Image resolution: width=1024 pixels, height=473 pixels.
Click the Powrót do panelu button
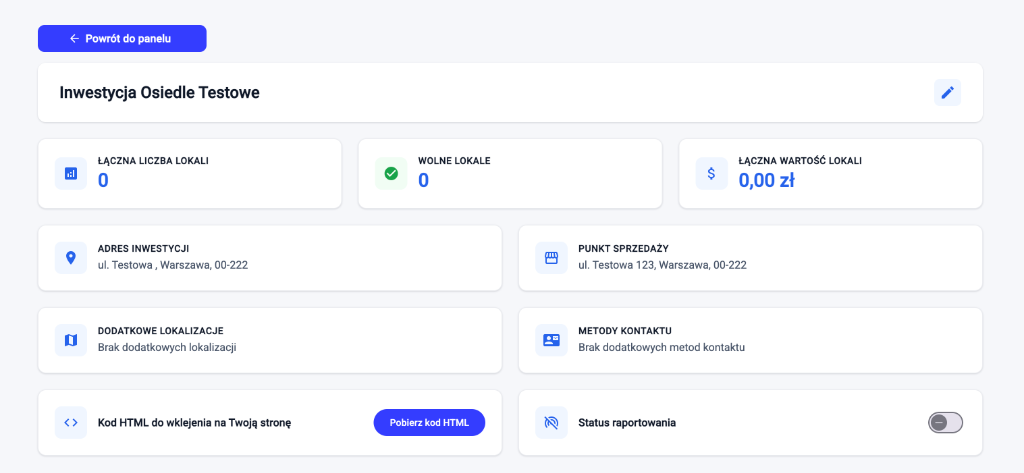(122, 38)
